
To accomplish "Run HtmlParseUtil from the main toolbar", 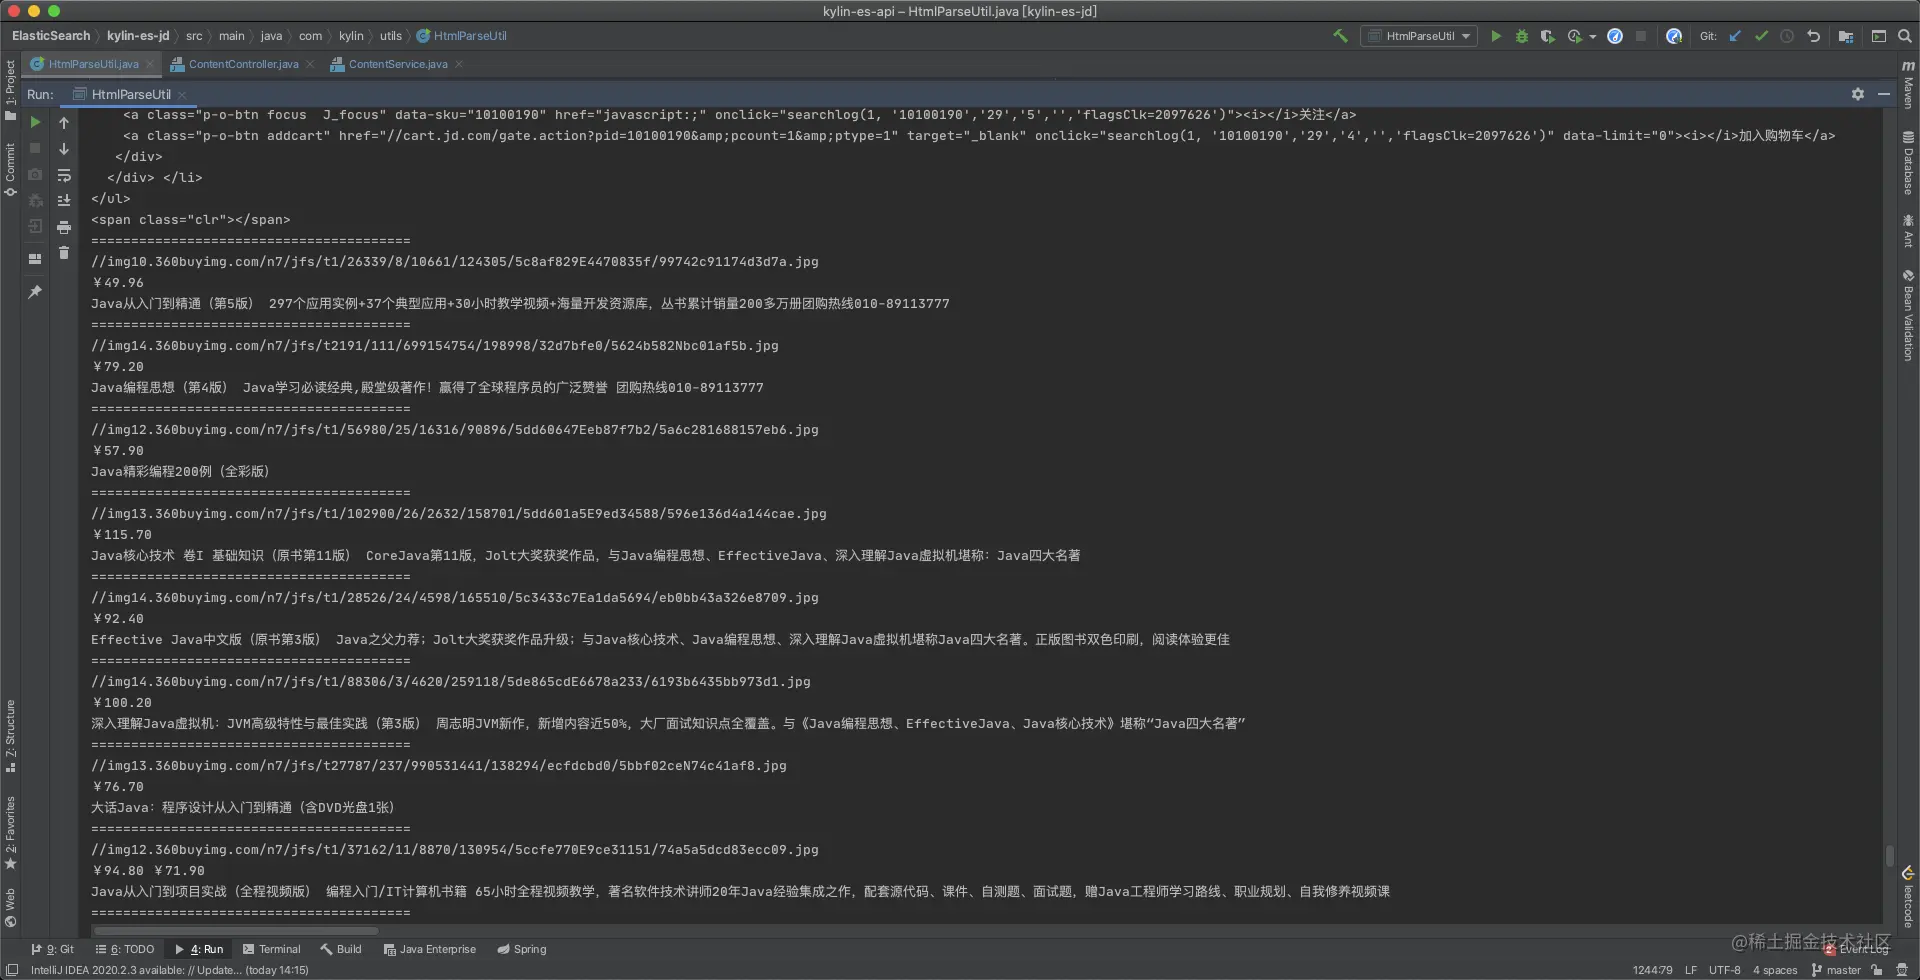I will point(1496,36).
